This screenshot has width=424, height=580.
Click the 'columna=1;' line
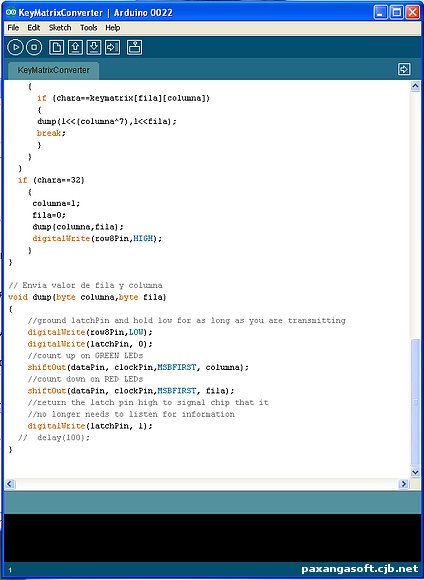click(x=56, y=203)
